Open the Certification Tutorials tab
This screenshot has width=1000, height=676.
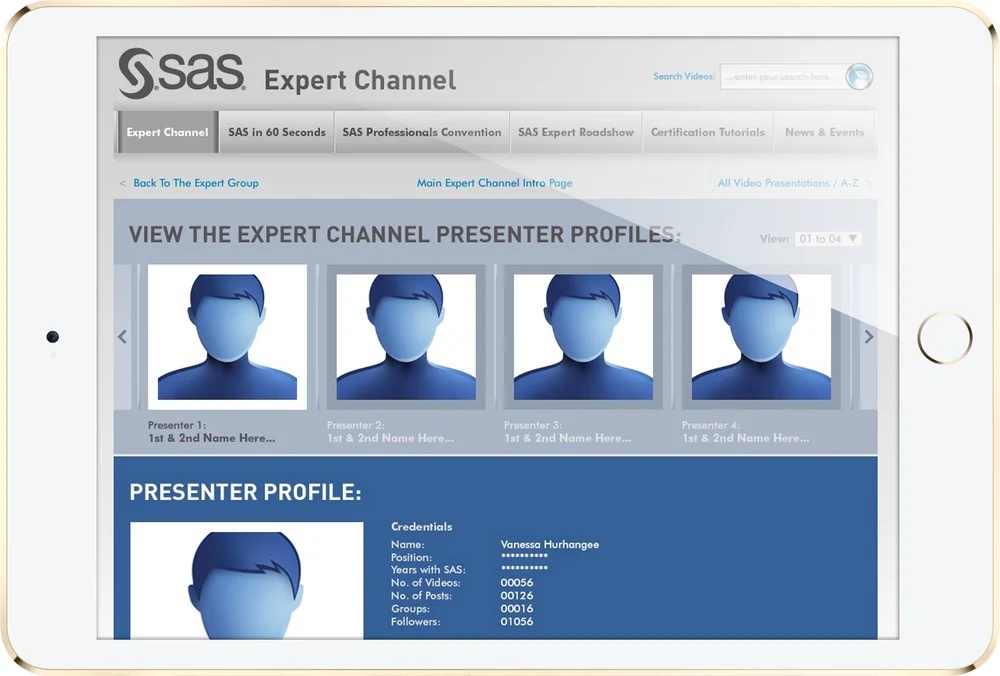708,132
